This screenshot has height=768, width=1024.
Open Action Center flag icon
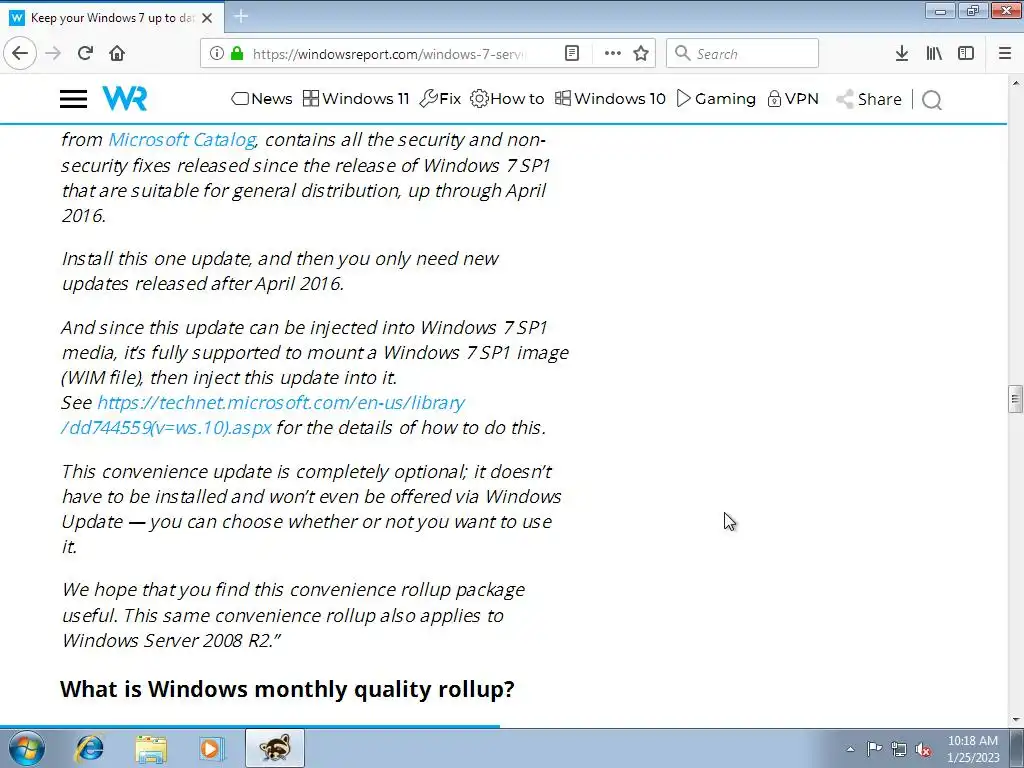874,749
